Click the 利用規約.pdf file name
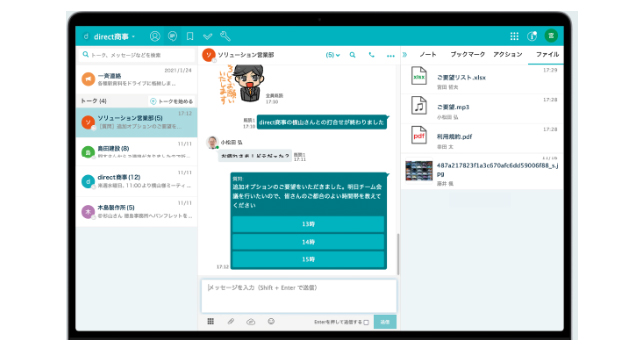 coord(454,137)
